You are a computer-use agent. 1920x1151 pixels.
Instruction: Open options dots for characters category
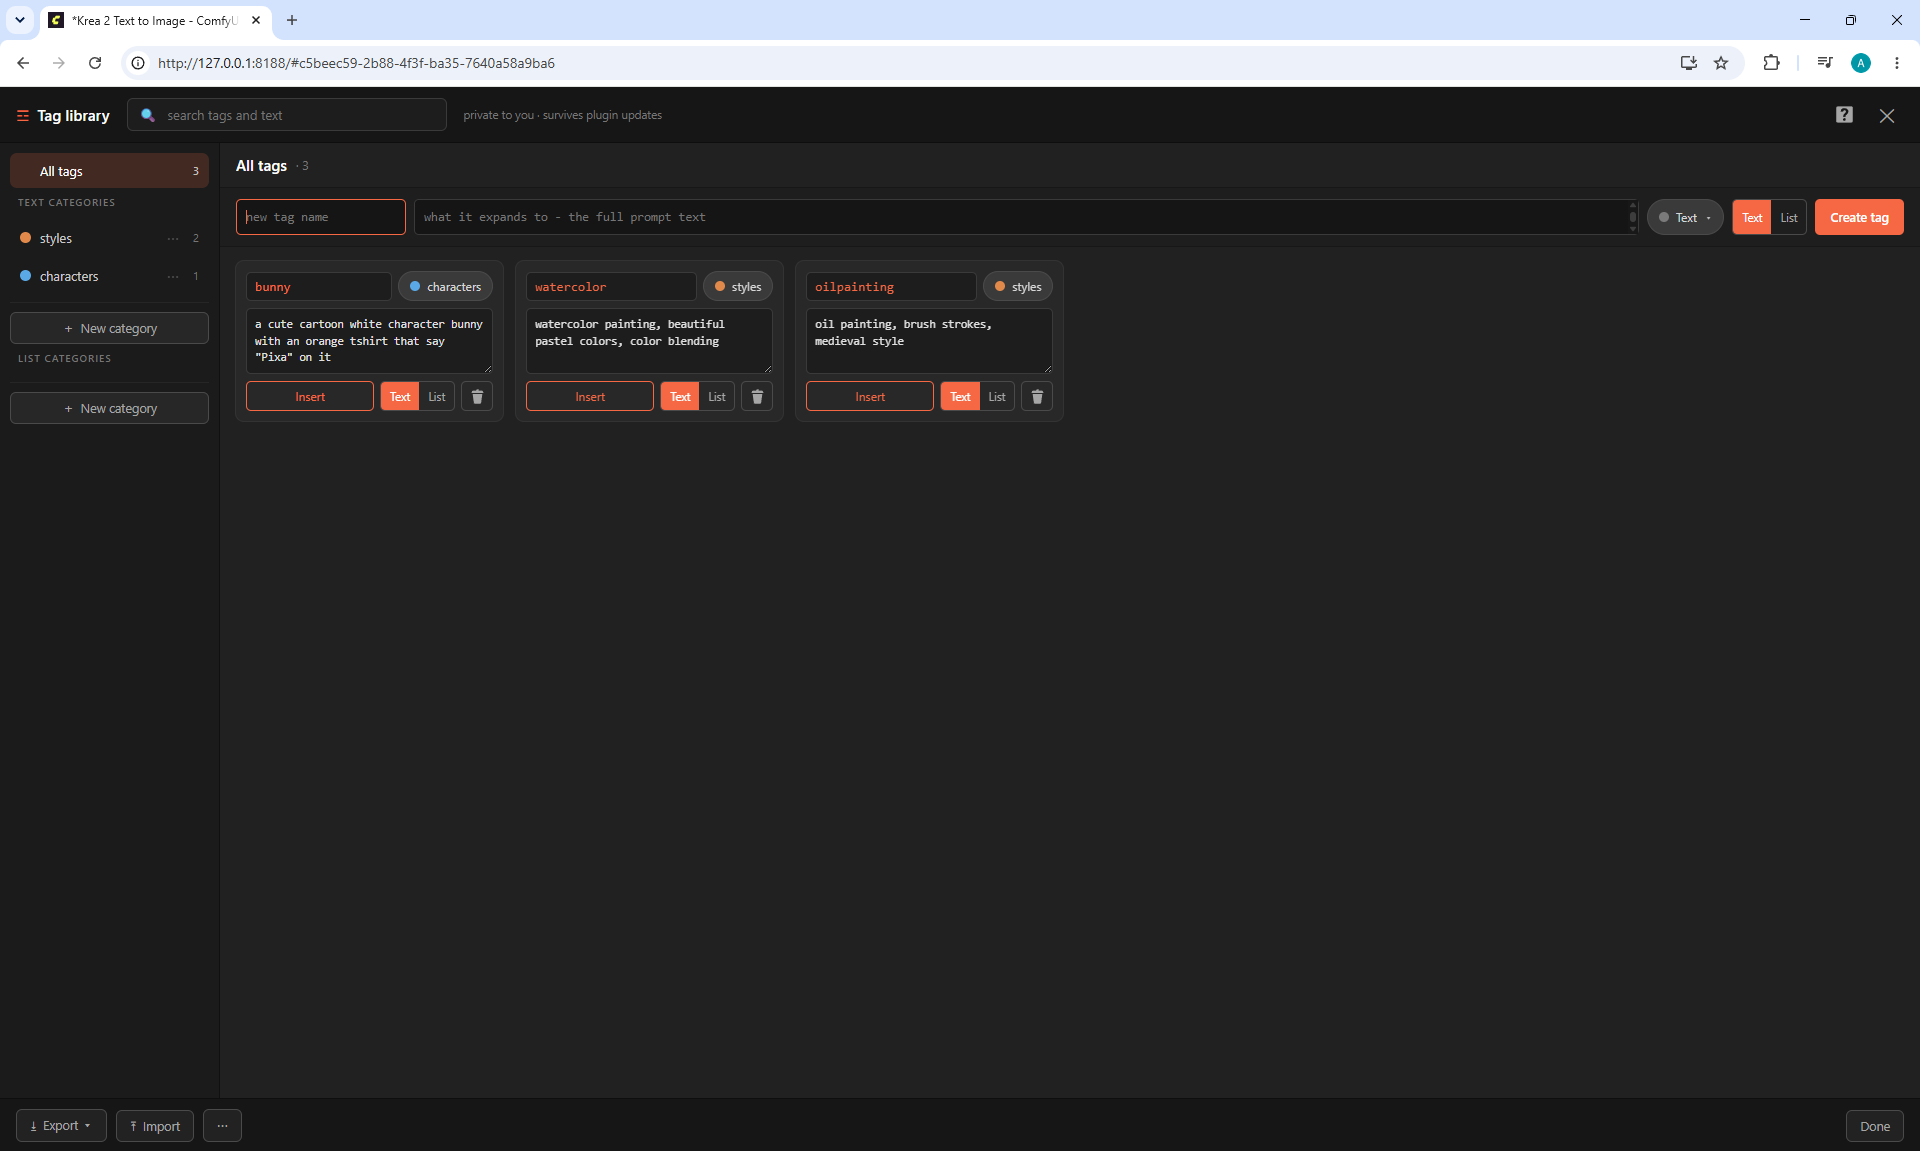pyautogui.click(x=173, y=276)
